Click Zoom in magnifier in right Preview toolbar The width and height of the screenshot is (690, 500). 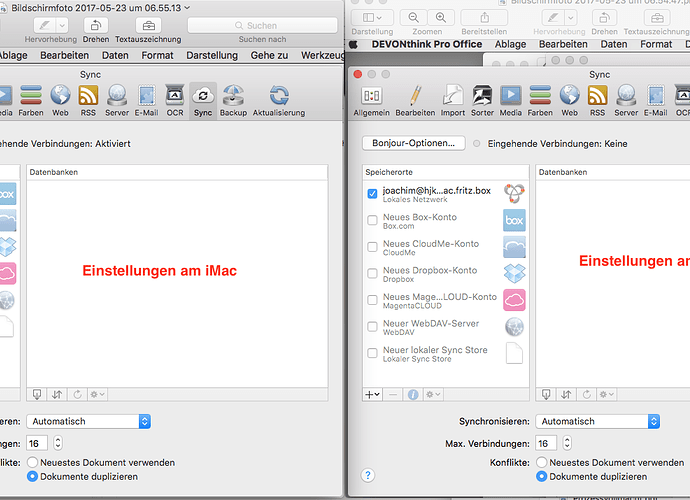tap(440, 18)
